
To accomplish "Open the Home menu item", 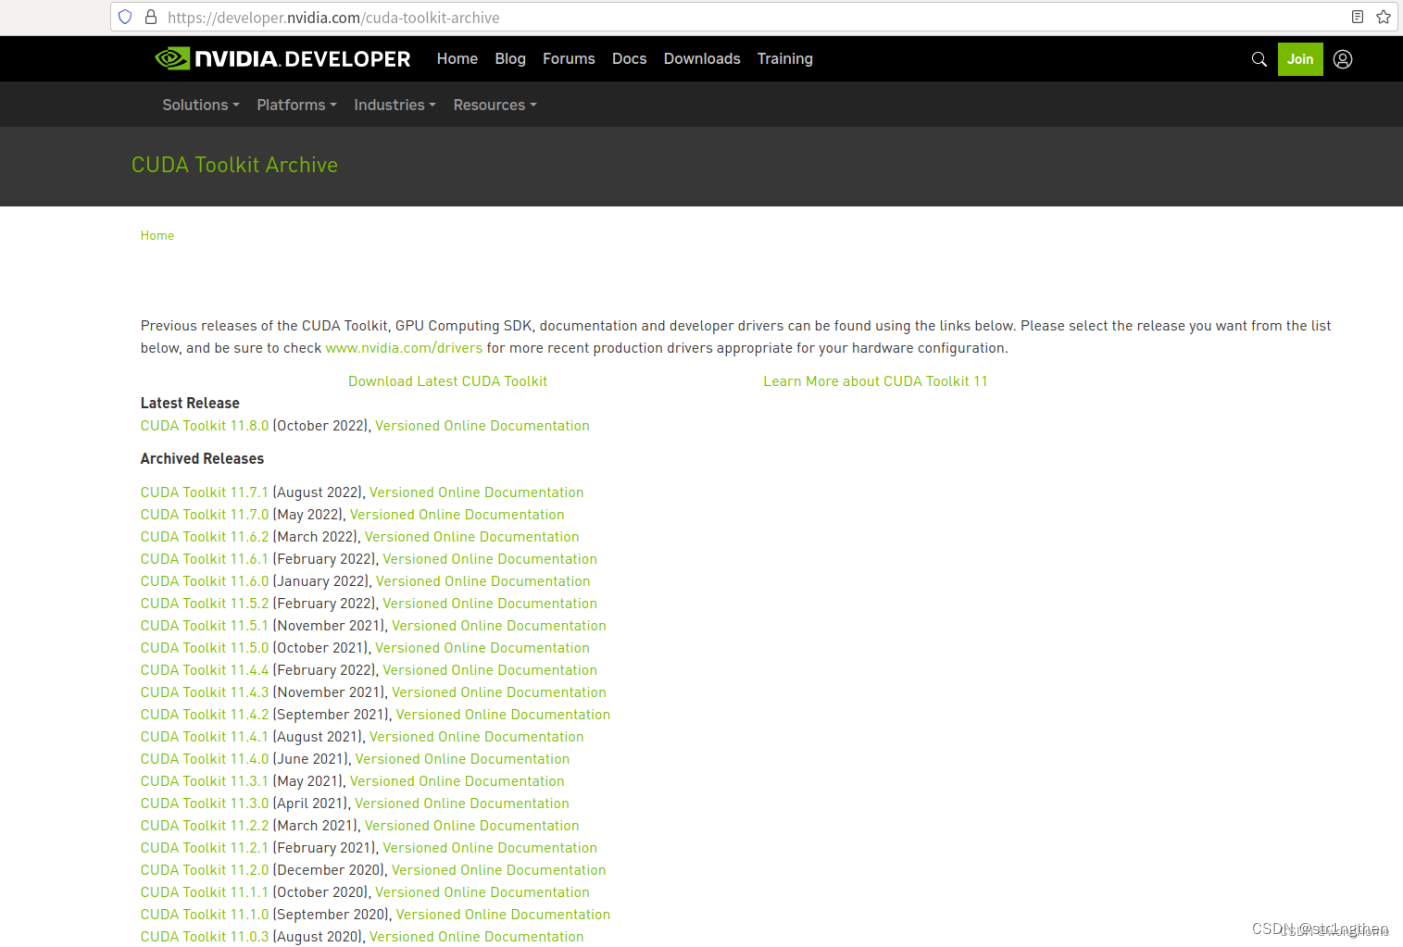I will pos(457,59).
